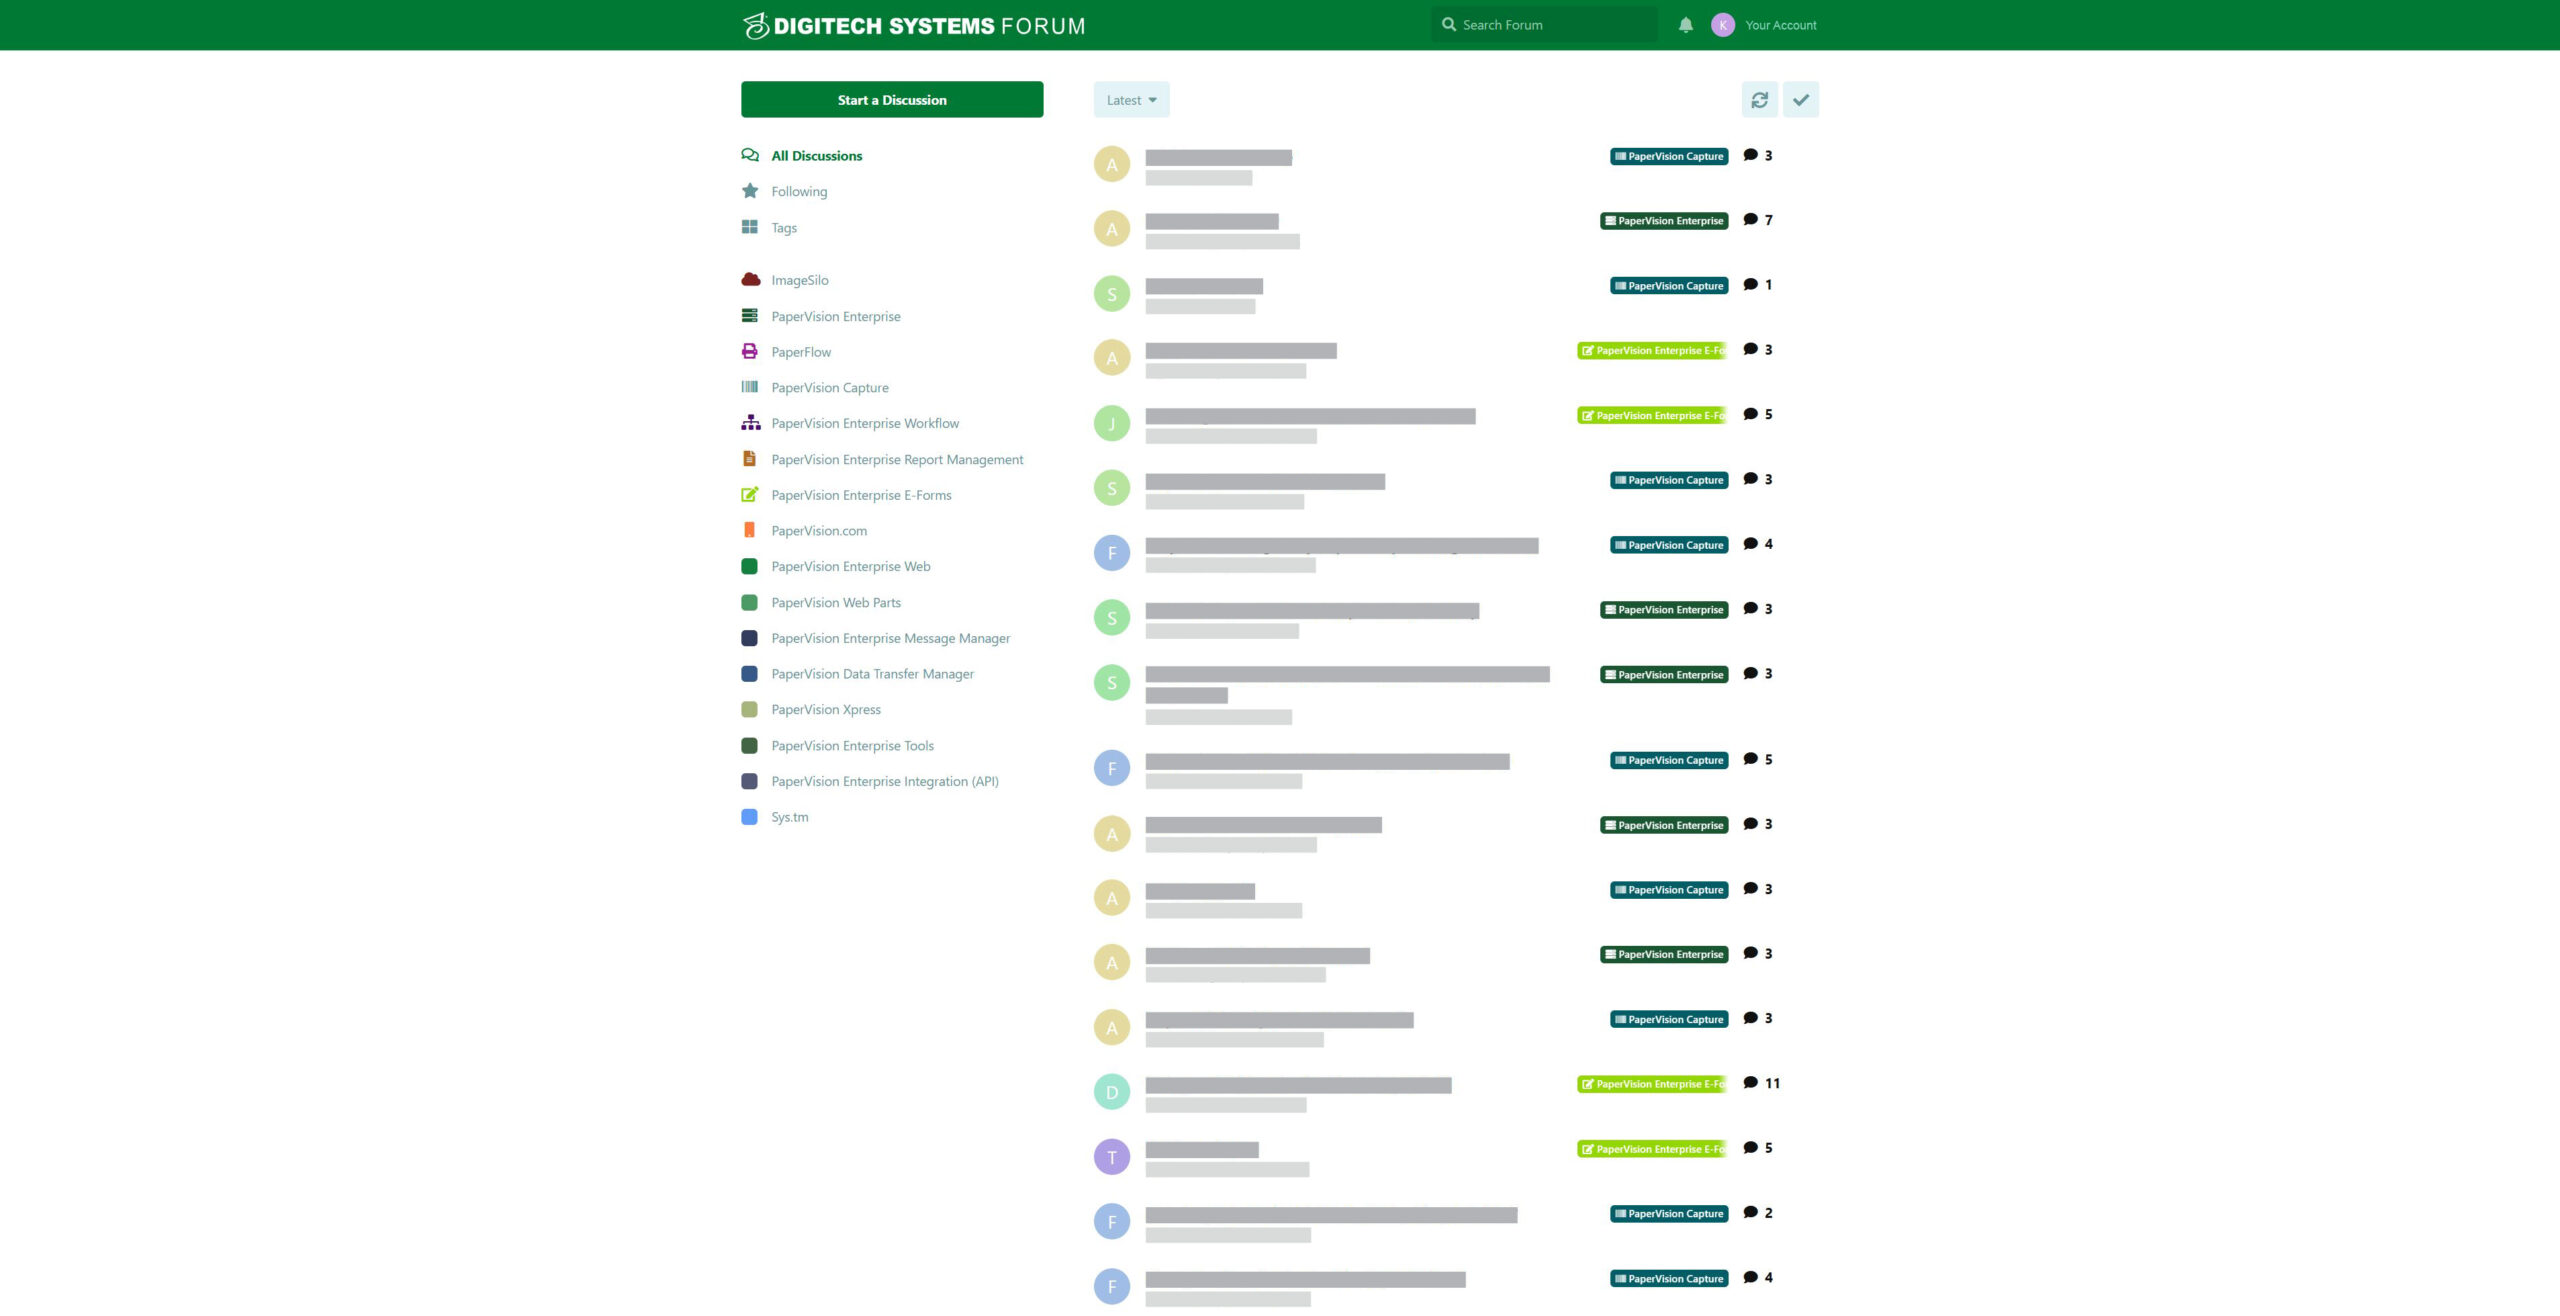The height and width of the screenshot is (1316, 2560).
Task: Open PaperVision Enterprise E-Forms sidebar link
Action: [861, 494]
